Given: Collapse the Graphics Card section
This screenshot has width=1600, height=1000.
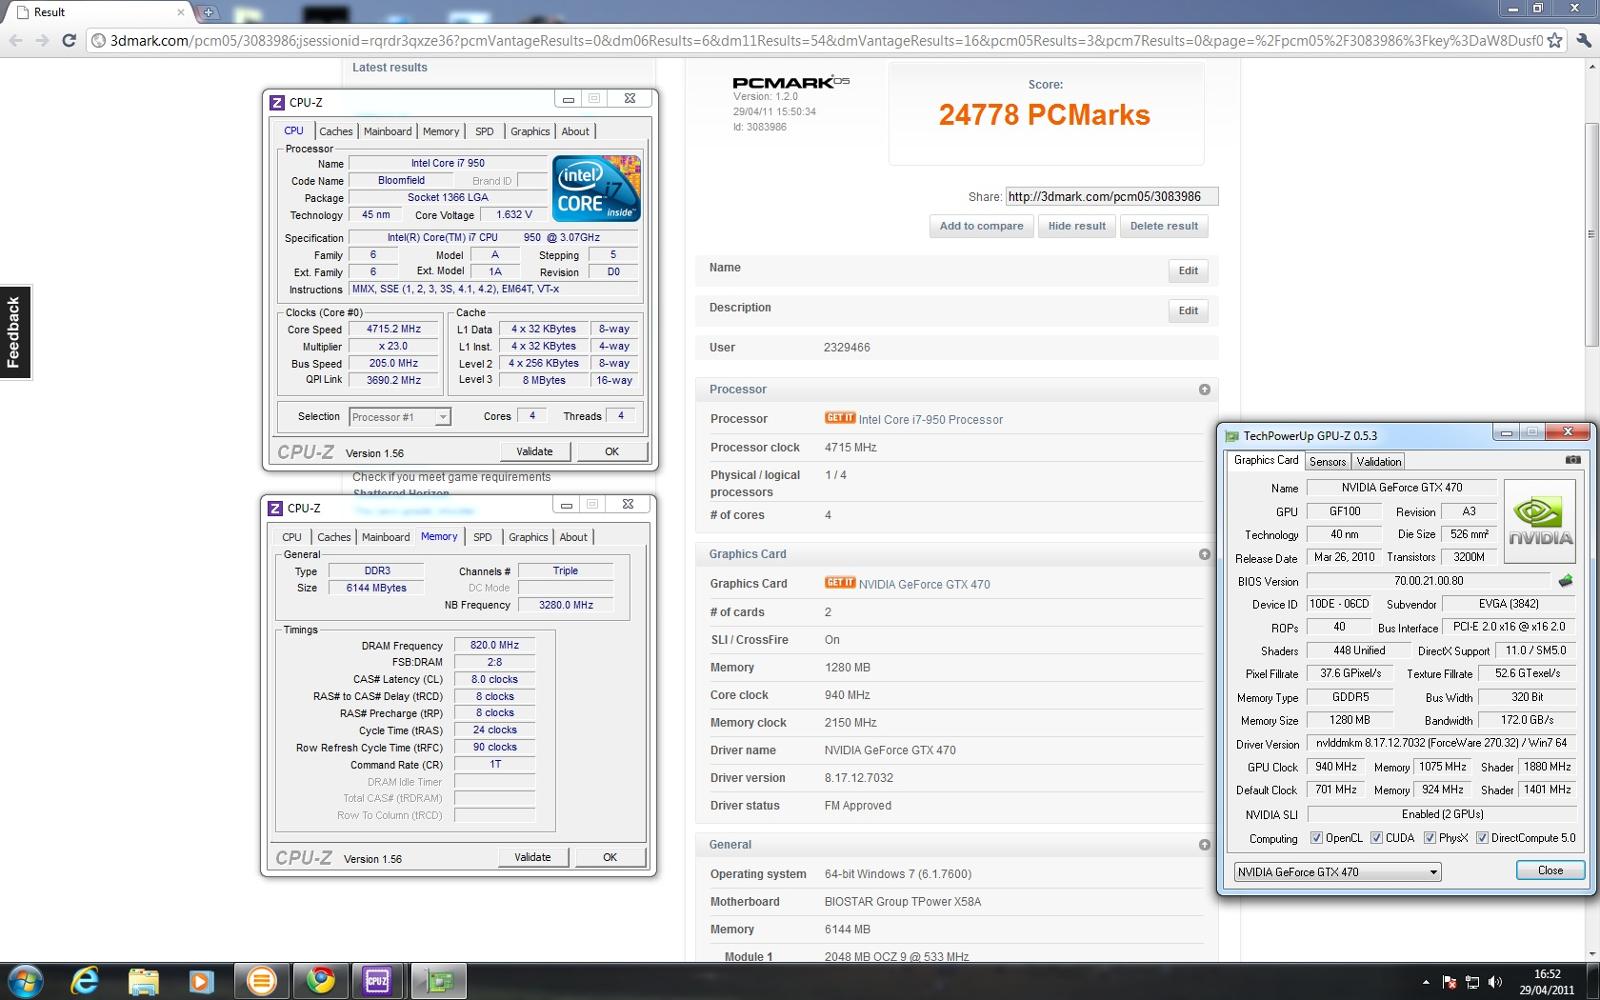Looking at the screenshot, I should coord(1204,554).
